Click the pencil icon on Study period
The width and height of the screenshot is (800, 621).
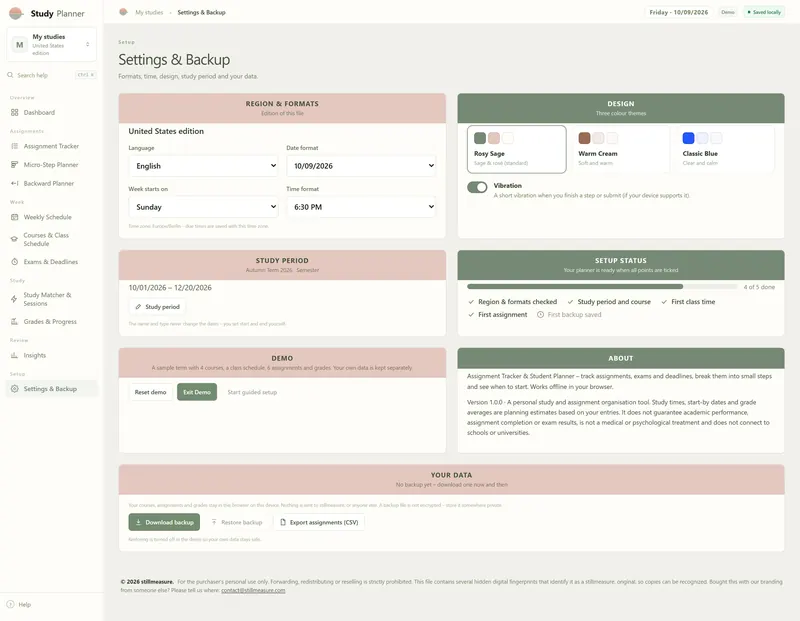tap(138, 307)
